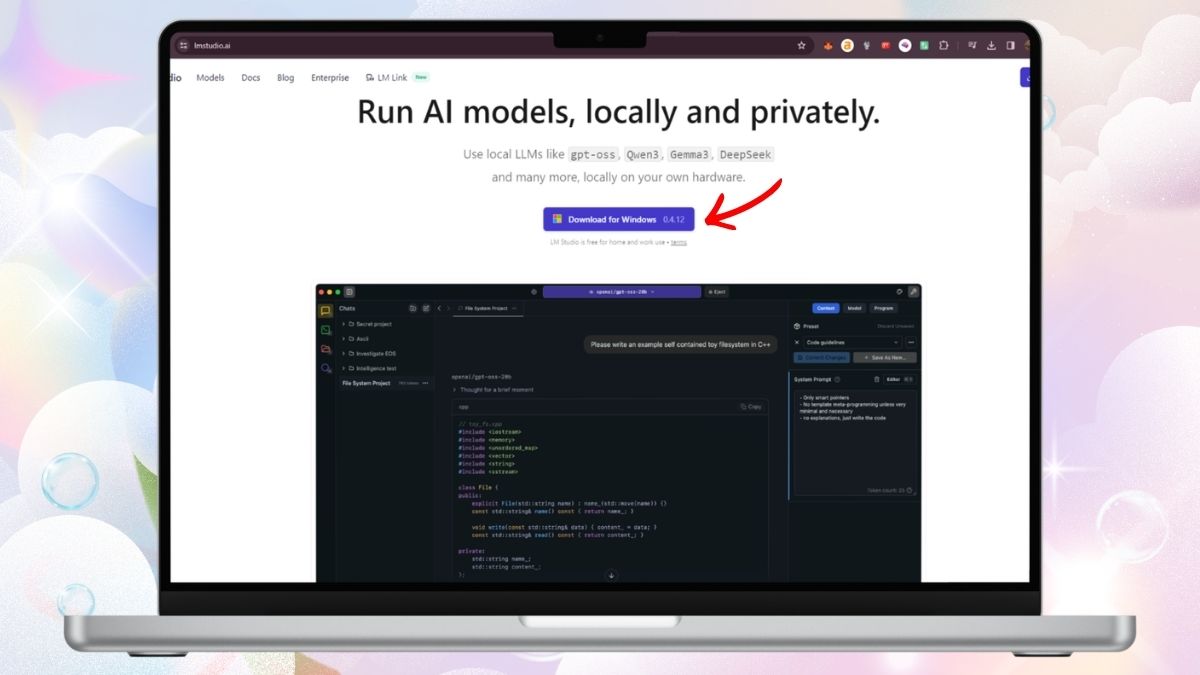Click the scroll-to-bottom arrow in chat
Image resolution: width=1200 pixels, height=675 pixels.
tap(611, 575)
